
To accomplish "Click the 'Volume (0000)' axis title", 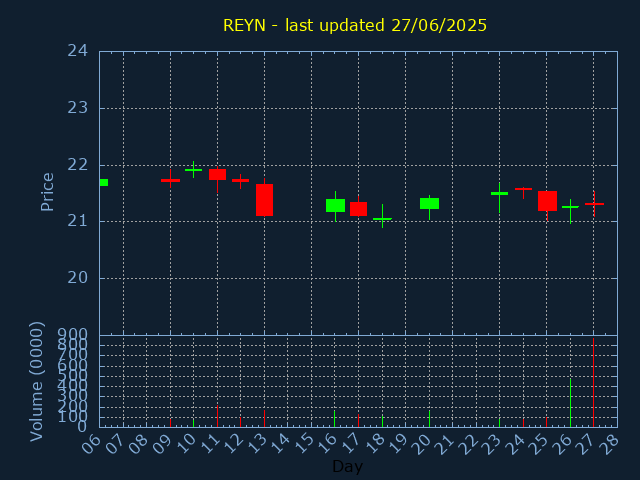I will 37,382.
